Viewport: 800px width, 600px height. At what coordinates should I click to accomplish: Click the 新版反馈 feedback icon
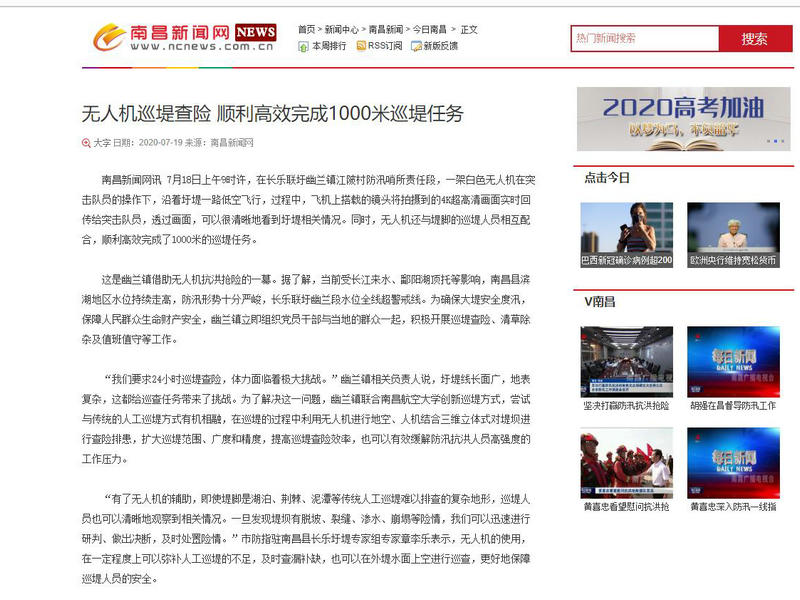(415, 46)
